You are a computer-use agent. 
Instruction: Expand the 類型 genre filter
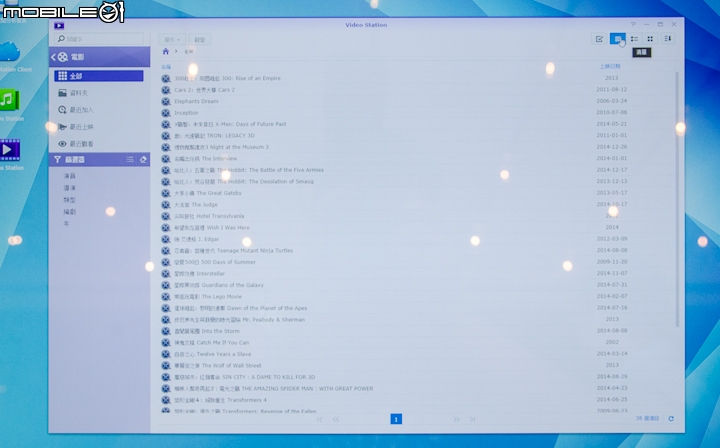click(70, 200)
